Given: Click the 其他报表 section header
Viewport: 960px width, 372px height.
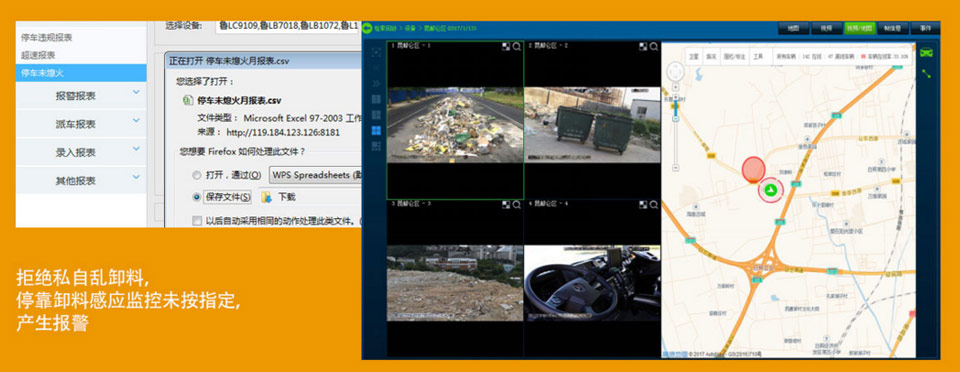Looking at the screenshot, I should point(81,180).
